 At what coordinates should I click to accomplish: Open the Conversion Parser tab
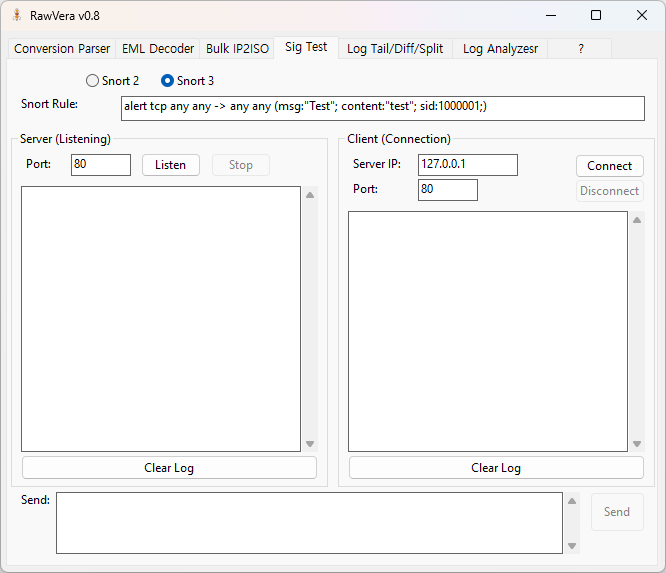tap(62, 48)
